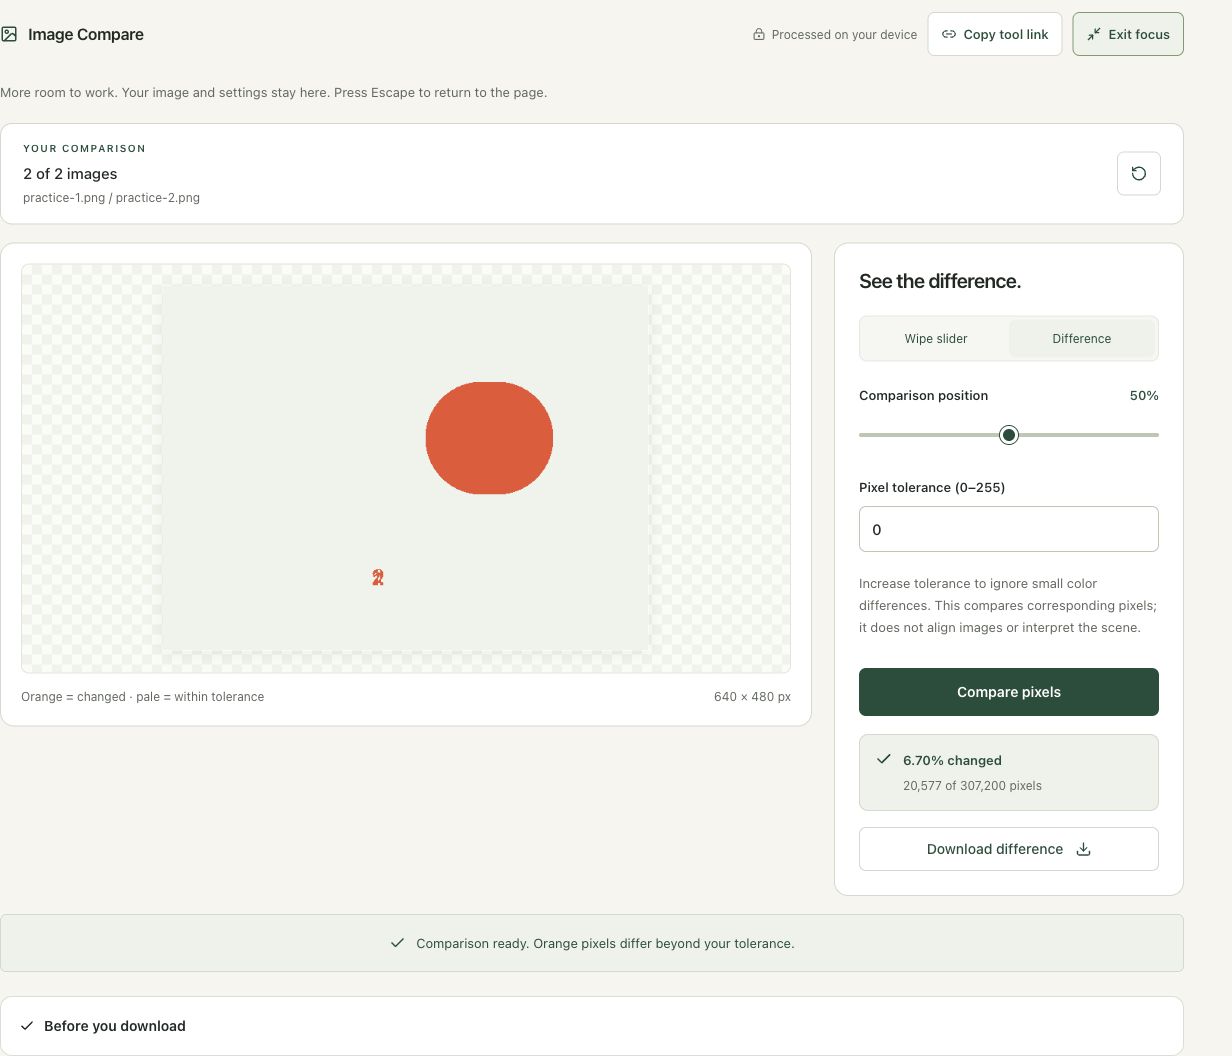The height and width of the screenshot is (1056, 1232).
Task: Click the large orange difference blob in preview
Action: (x=489, y=438)
